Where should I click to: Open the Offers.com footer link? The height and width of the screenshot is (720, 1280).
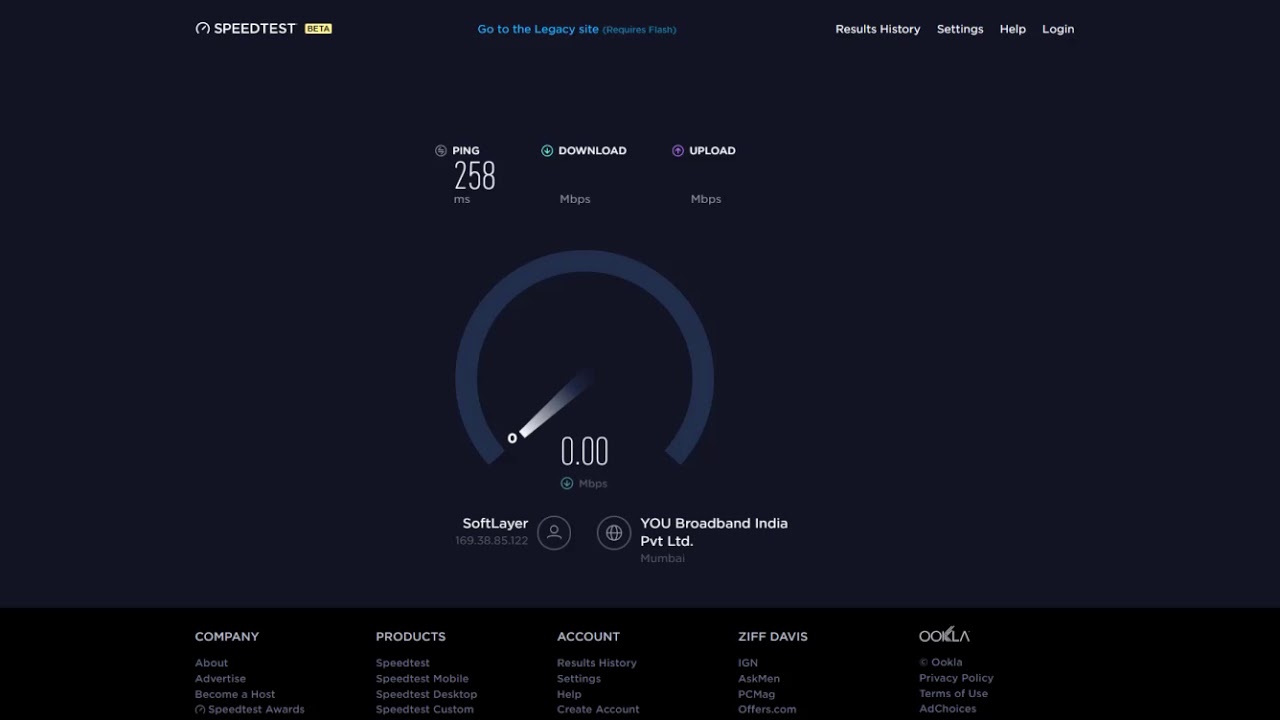[767, 709]
